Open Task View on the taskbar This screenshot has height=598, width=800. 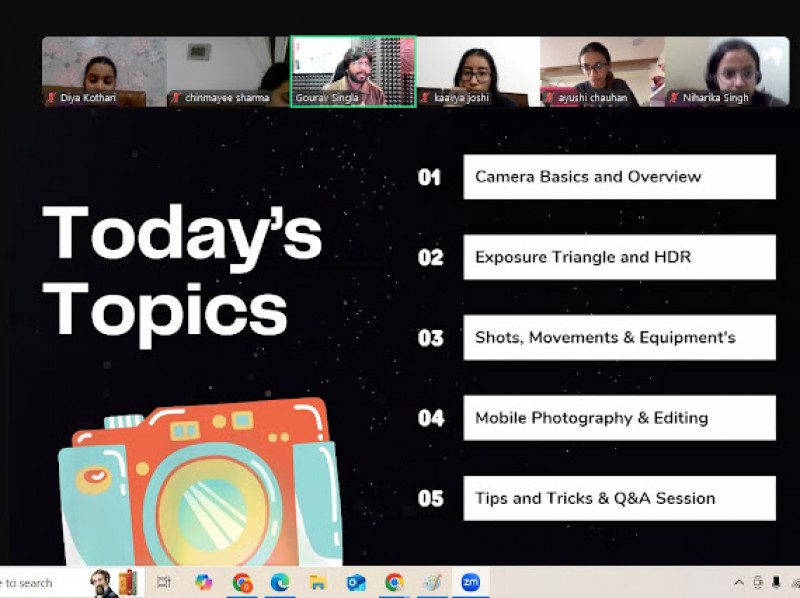[165, 582]
